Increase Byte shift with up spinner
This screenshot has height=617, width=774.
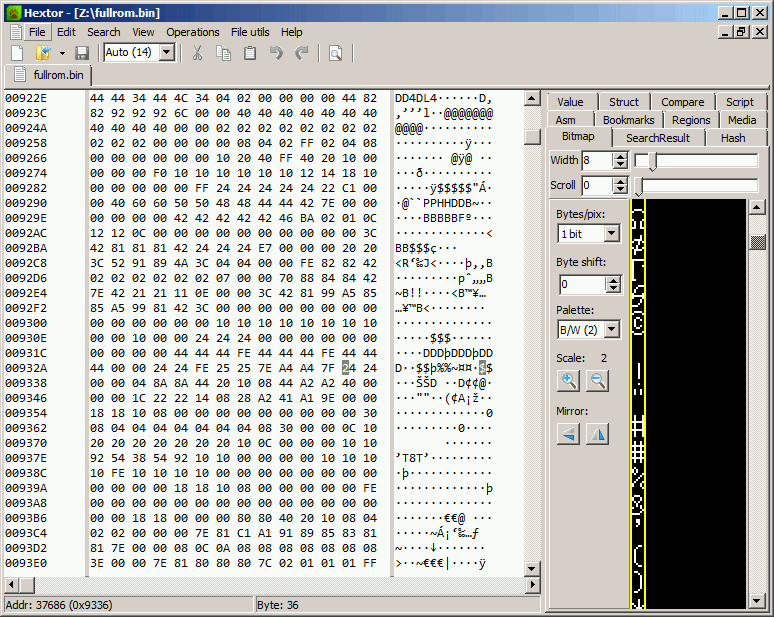613,280
